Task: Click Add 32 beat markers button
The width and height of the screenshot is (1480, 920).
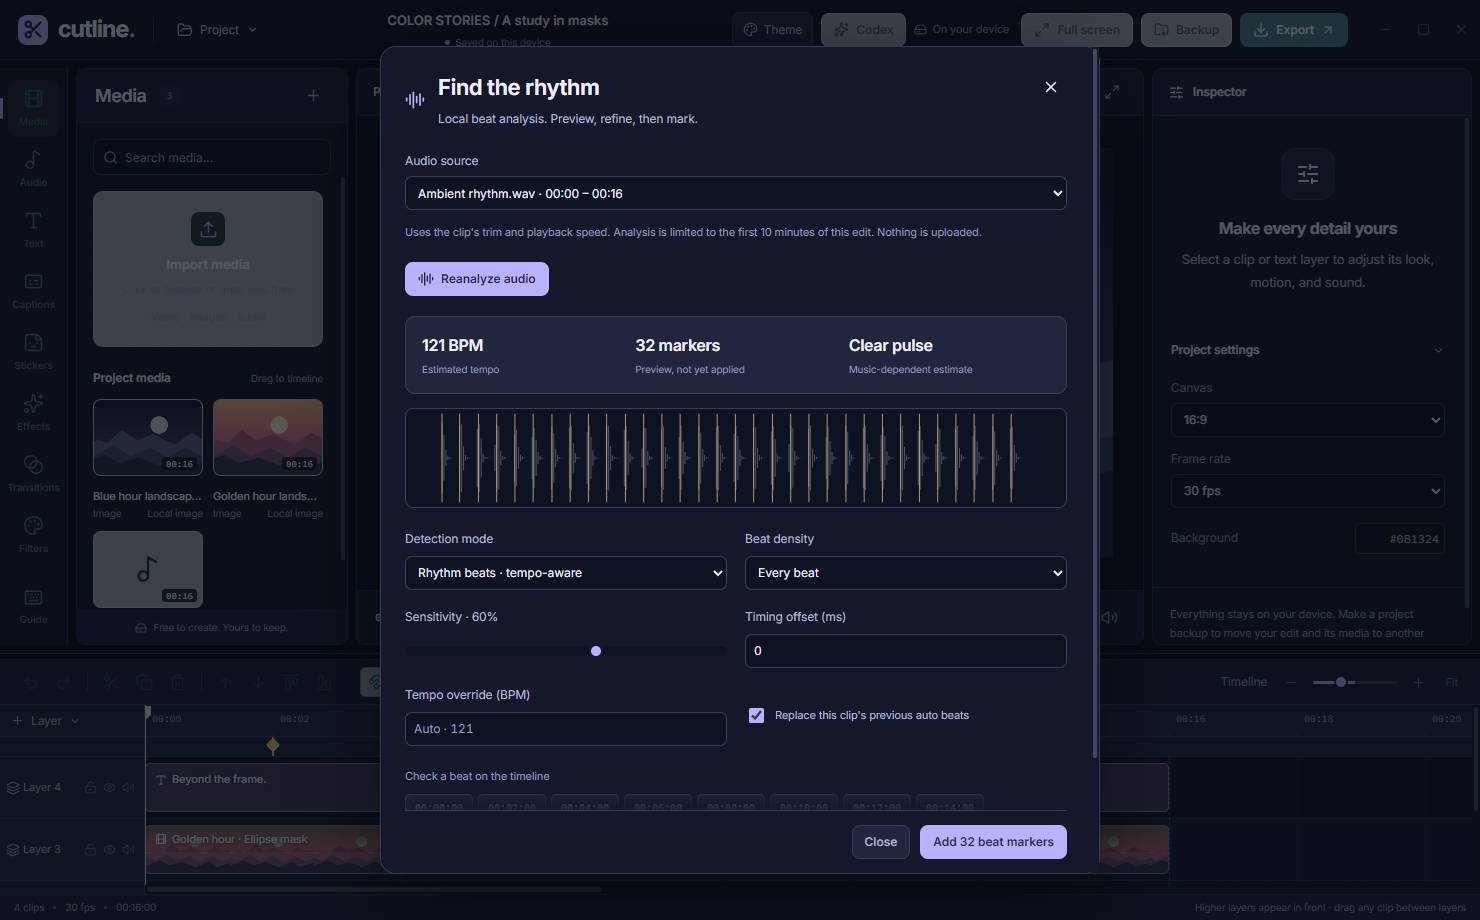Action: [x=993, y=842]
